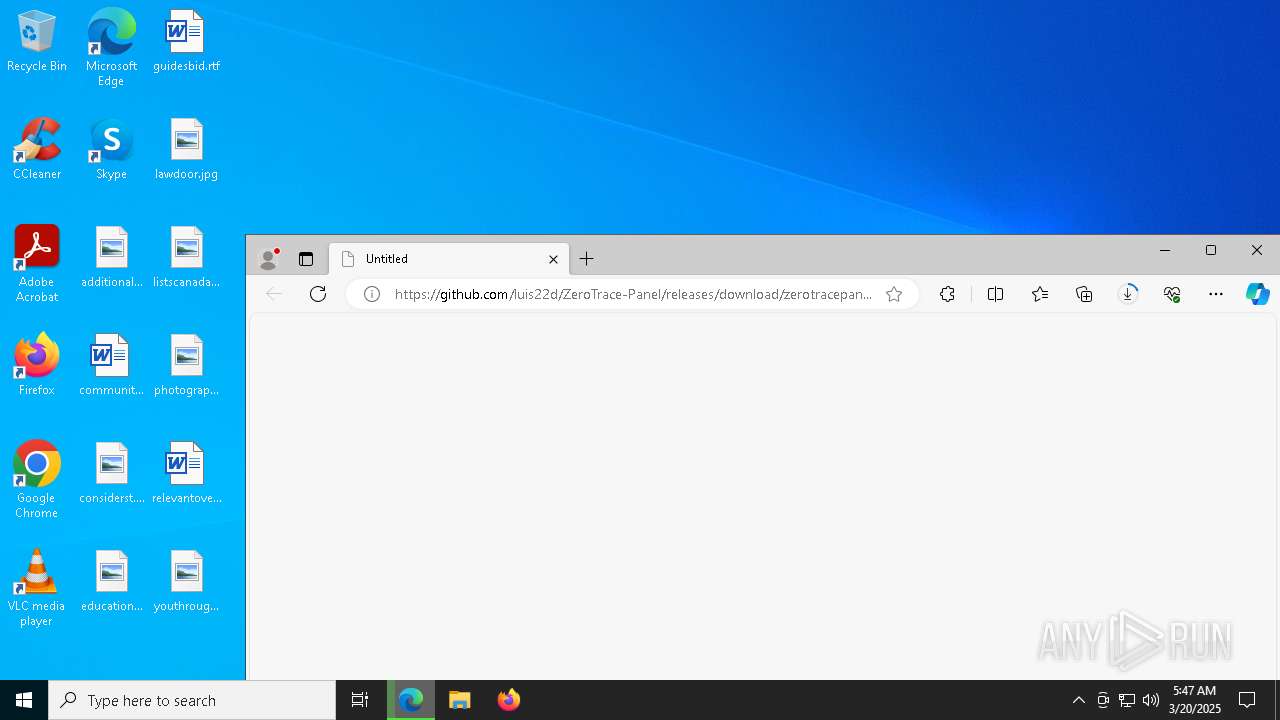Select the considerst... image file
Image resolution: width=1280 pixels, height=720 pixels.
click(111, 473)
